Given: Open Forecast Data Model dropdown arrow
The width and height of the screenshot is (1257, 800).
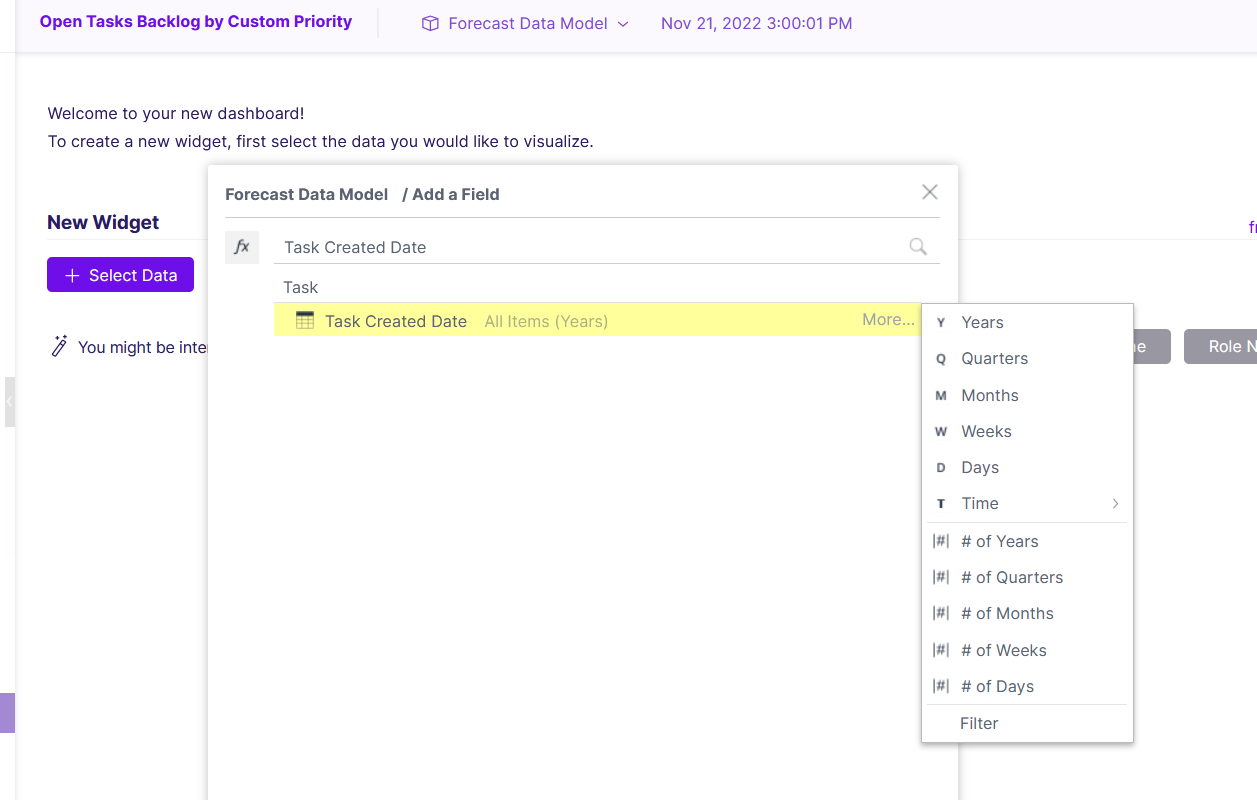Looking at the screenshot, I should pos(623,24).
